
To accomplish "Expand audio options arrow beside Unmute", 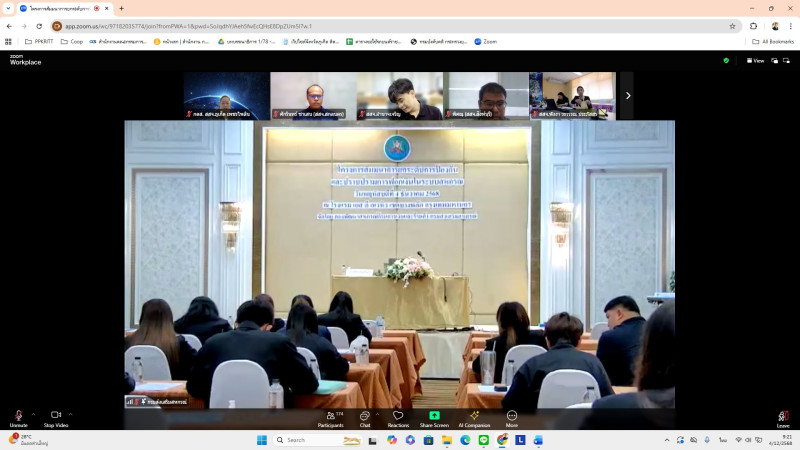I will (x=33, y=413).
